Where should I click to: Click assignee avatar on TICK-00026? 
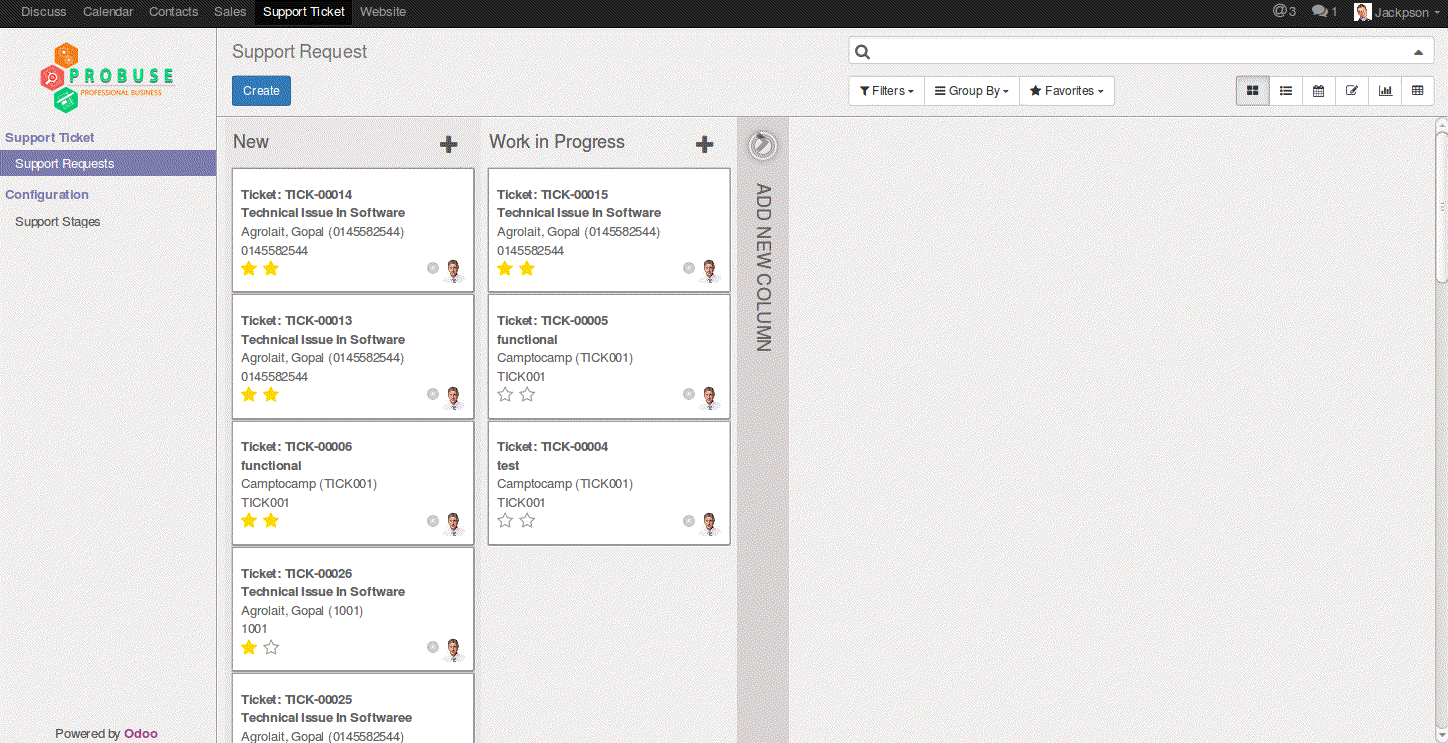tap(455, 649)
